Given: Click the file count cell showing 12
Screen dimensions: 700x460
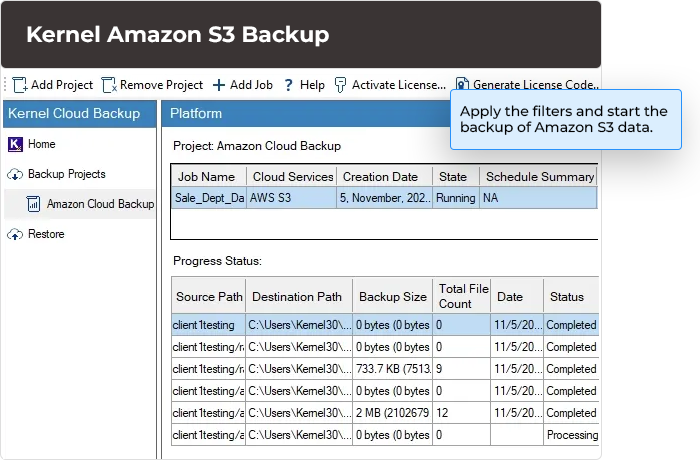Looking at the screenshot, I should 462,413.
